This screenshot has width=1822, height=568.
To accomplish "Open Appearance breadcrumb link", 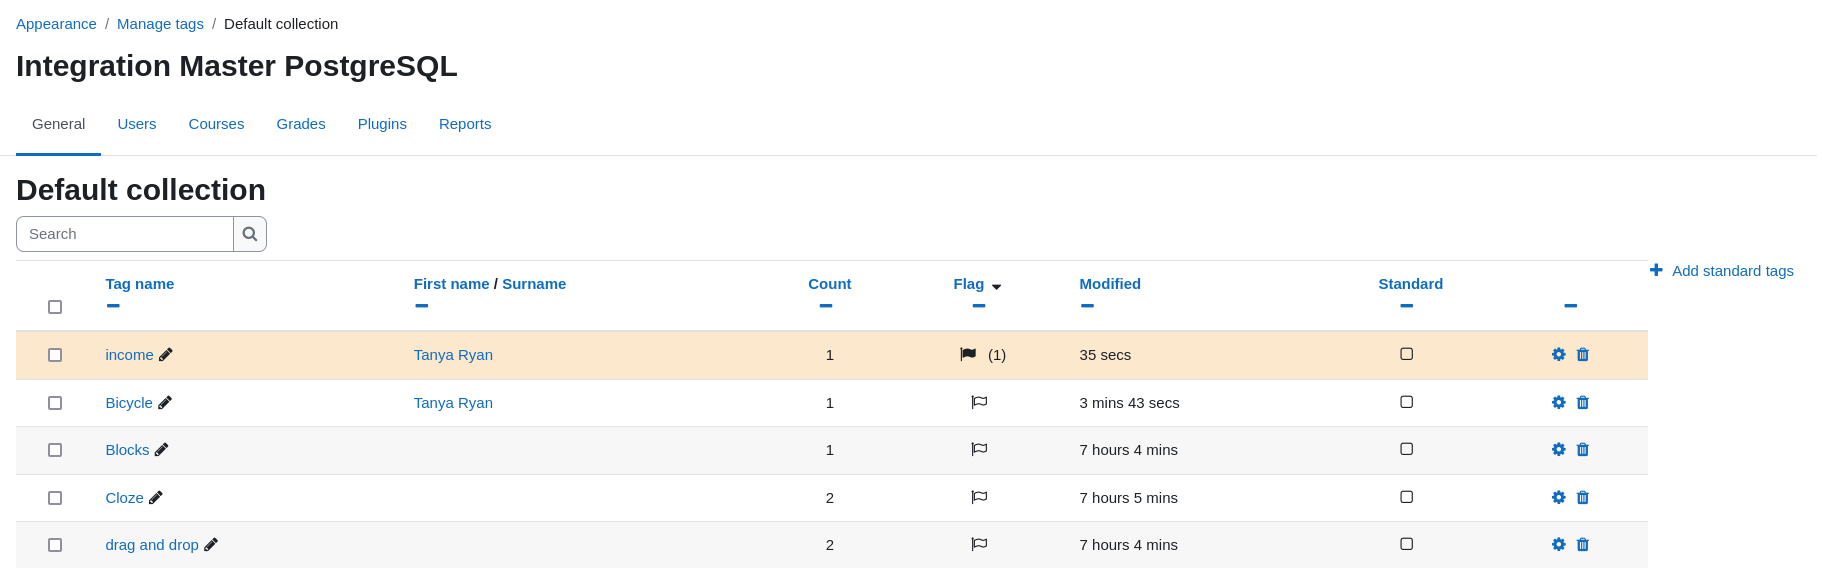I will 56,24.
